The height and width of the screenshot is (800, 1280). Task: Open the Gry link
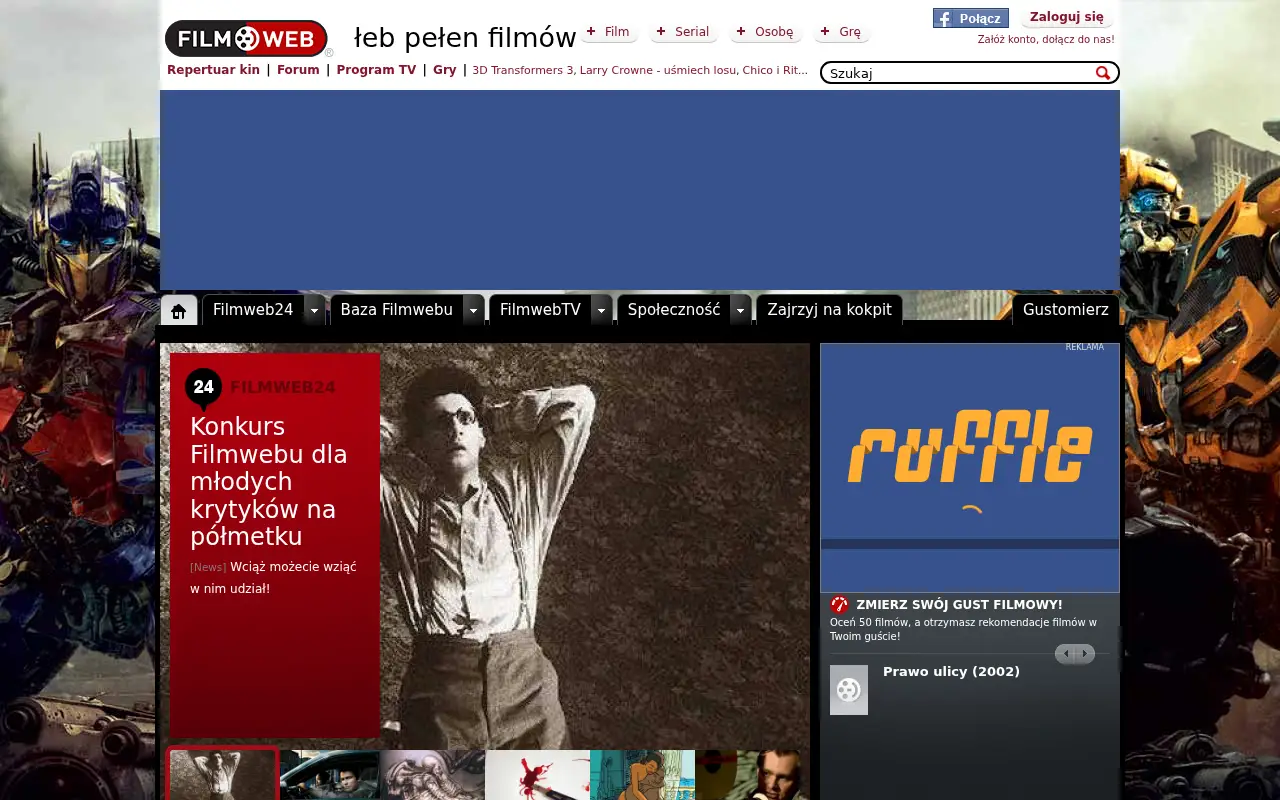[x=444, y=70]
